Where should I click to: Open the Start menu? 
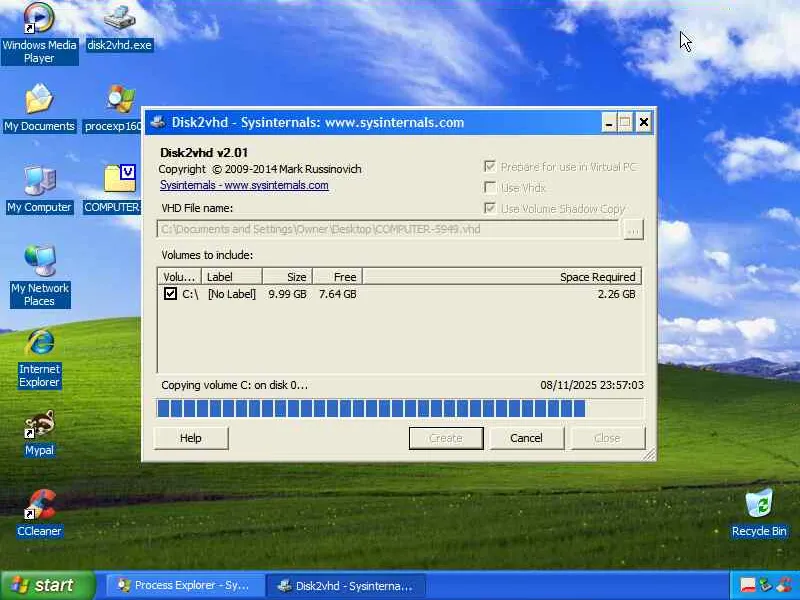click(47, 585)
